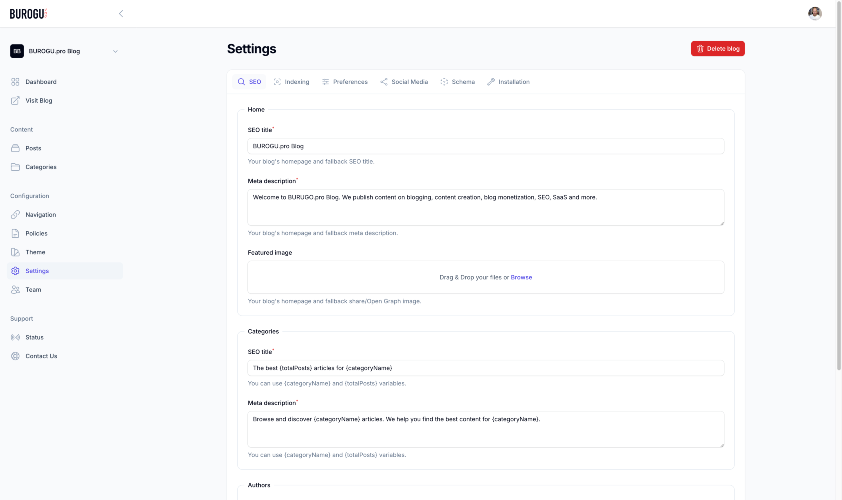Click the Theme icon in sidebar
The height and width of the screenshot is (500, 842).
15,252
